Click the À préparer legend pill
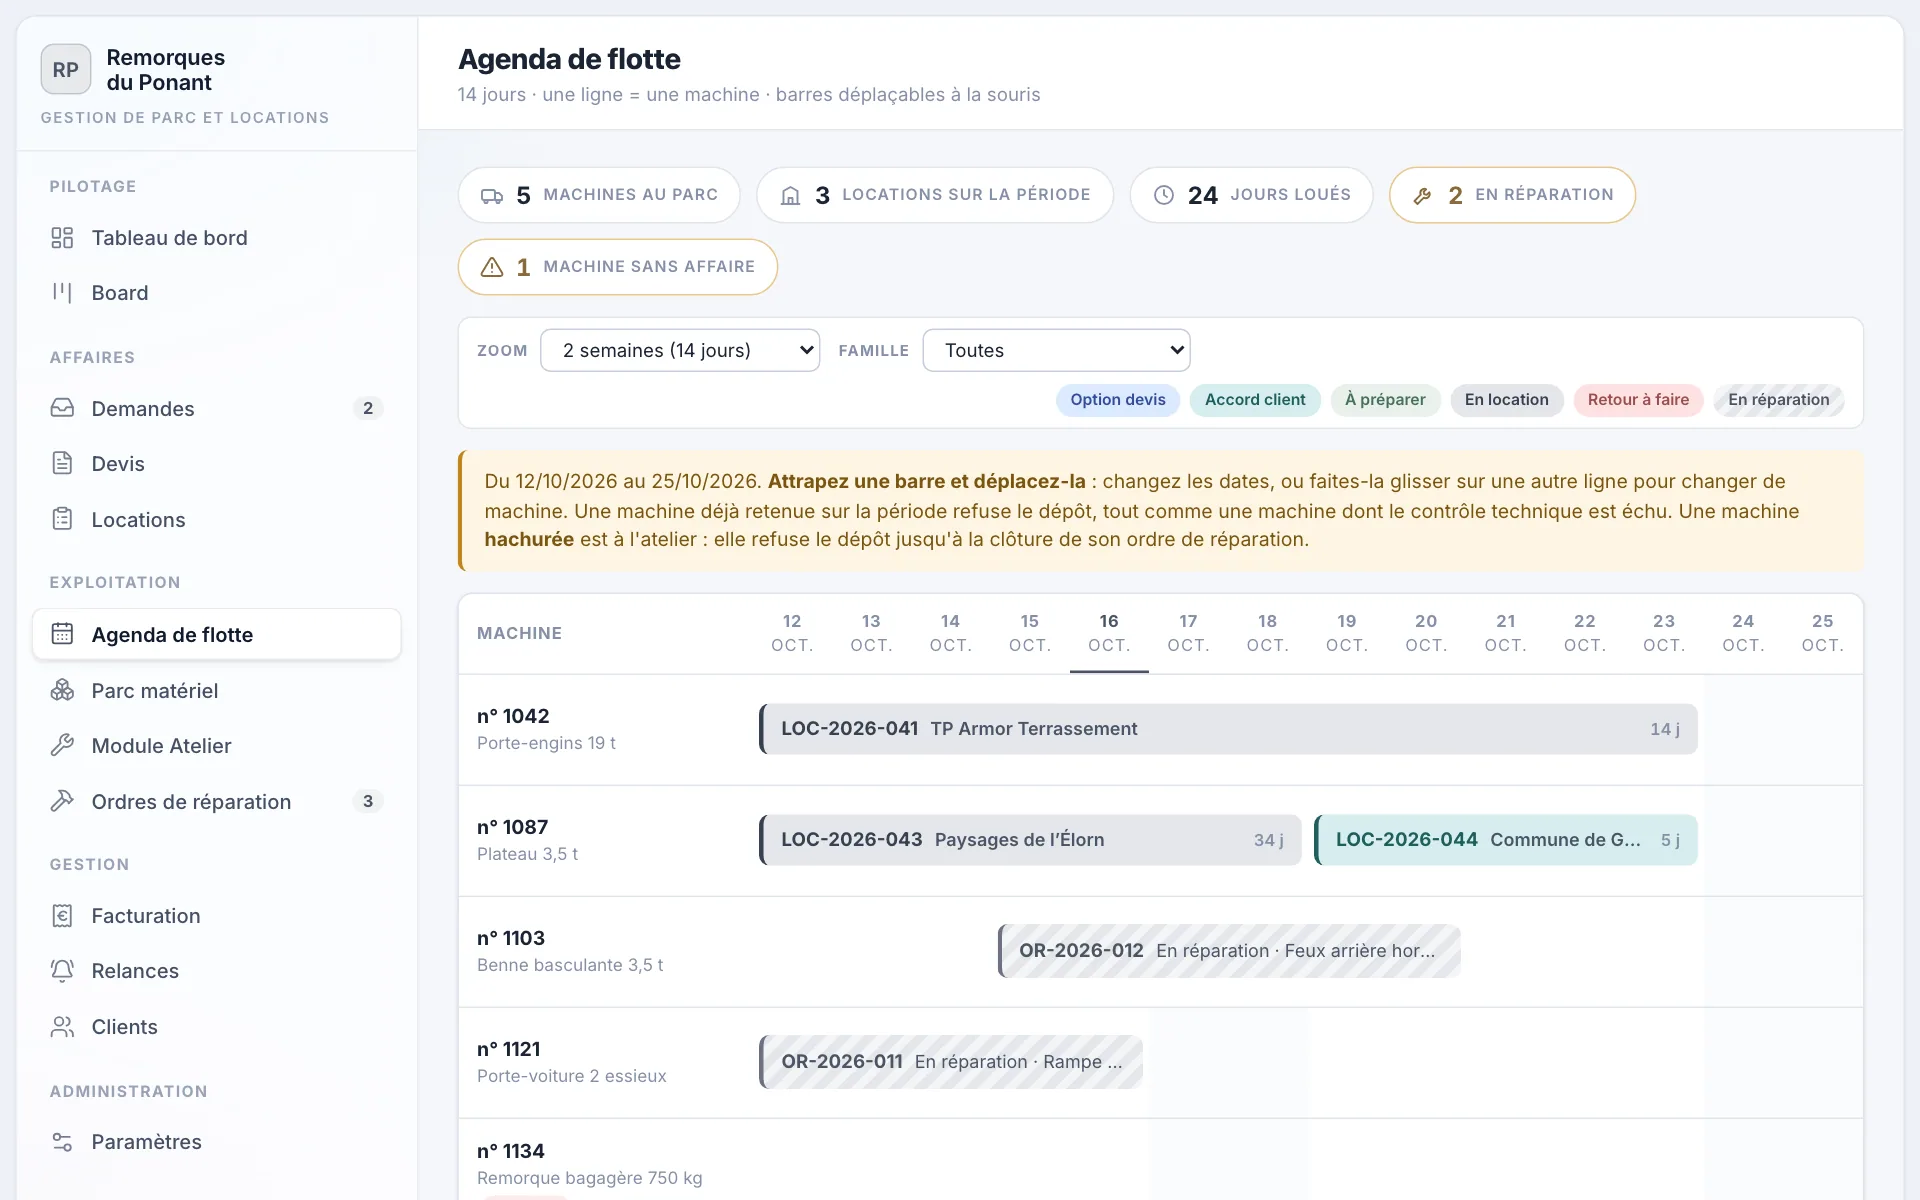 pos(1385,400)
